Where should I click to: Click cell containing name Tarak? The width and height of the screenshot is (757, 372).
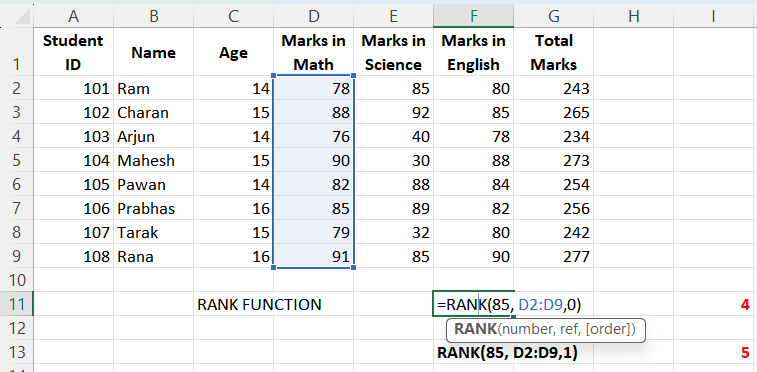tap(154, 233)
